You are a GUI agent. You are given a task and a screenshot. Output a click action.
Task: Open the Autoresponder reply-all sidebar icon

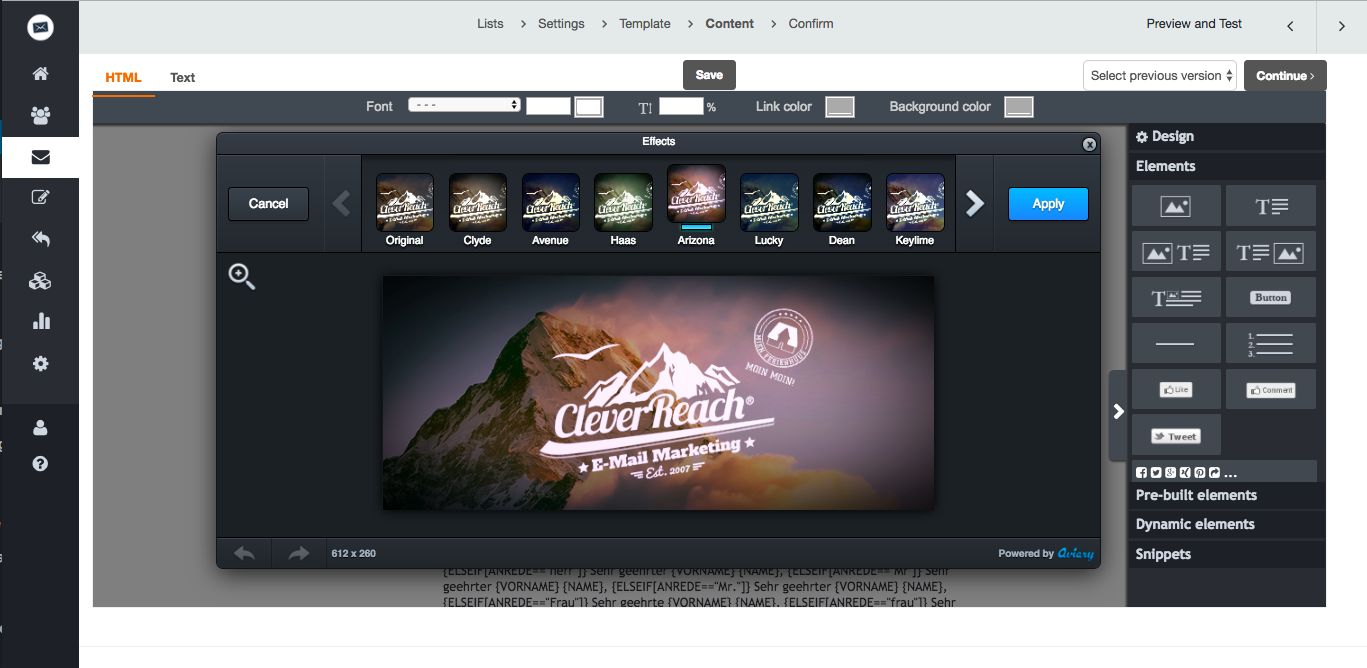tap(40, 239)
